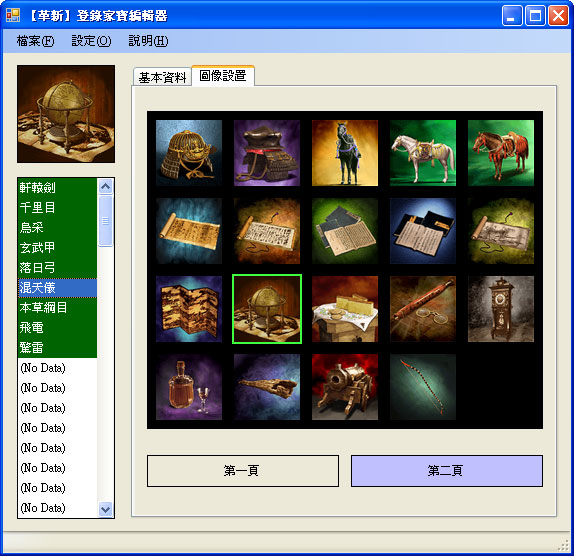Click the list scrollbar up arrow
The height and width of the screenshot is (556, 574).
pyautogui.click(x=105, y=187)
